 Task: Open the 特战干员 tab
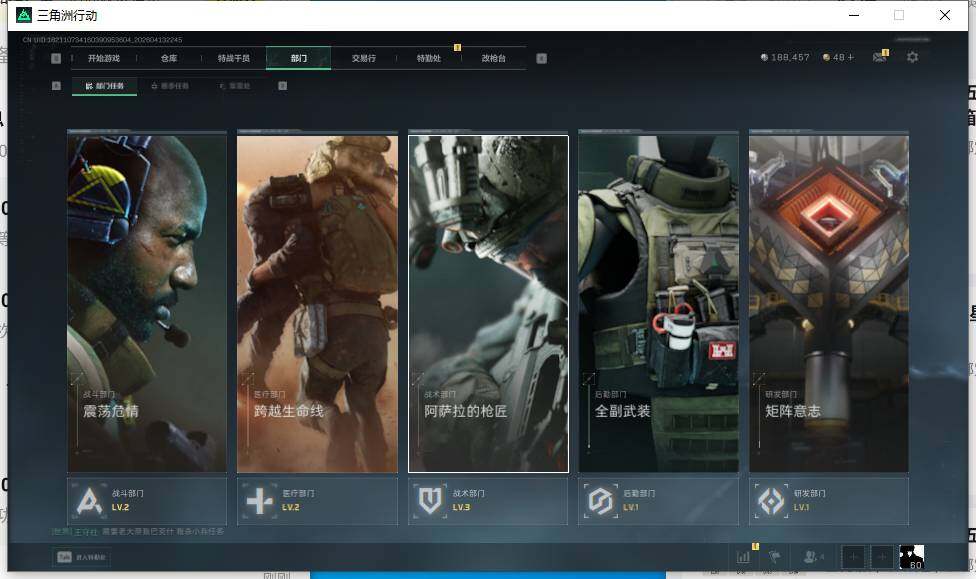coord(233,58)
